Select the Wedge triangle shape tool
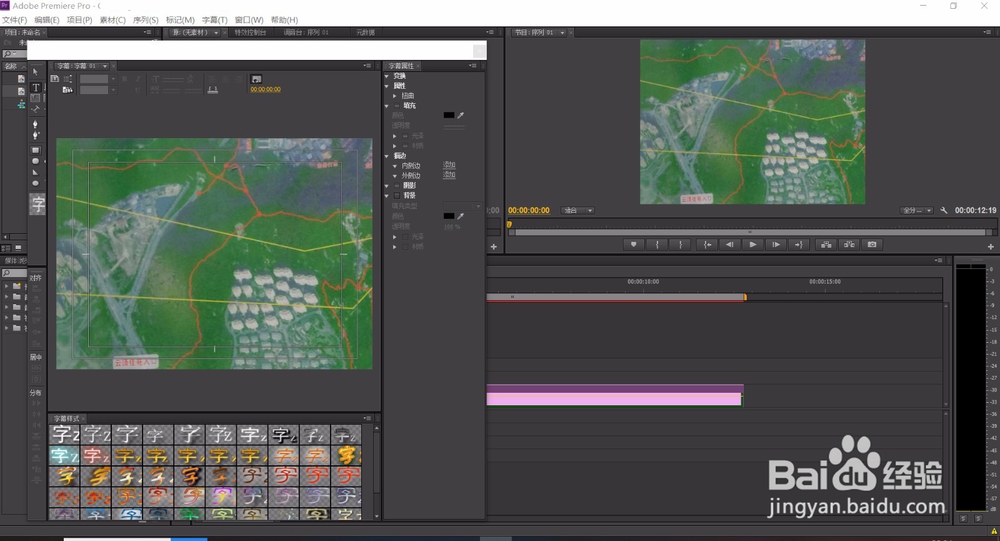 (36, 172)
